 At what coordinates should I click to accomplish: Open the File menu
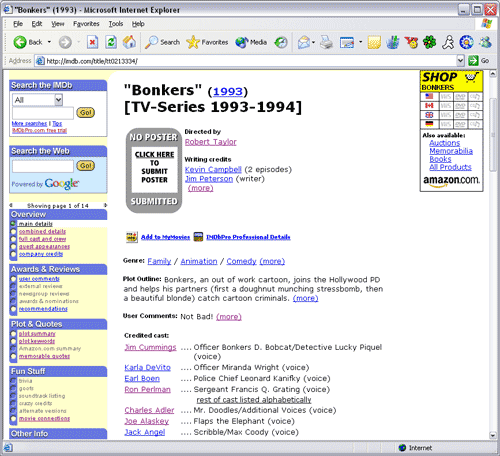click(18, 24)
